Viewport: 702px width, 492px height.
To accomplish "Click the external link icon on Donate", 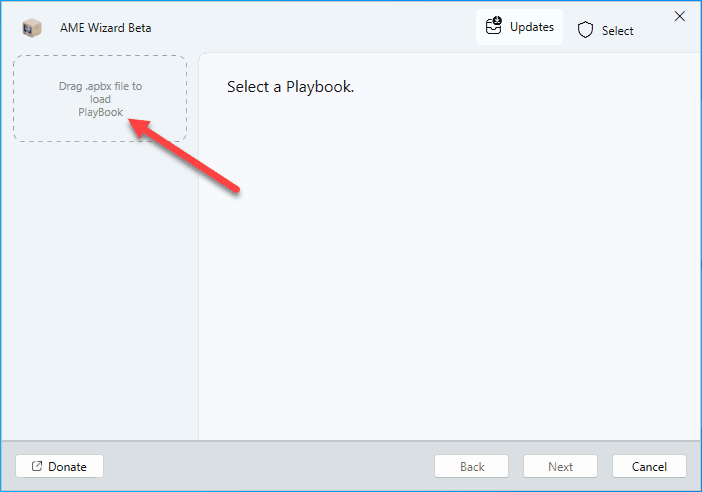I will click(x=37, y=466).
